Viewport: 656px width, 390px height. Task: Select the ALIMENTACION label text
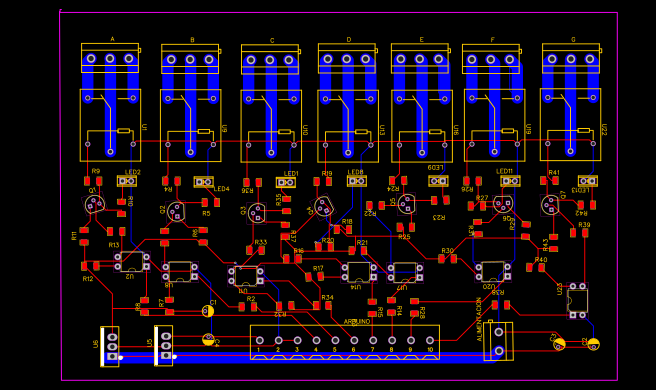click(479, 320)
